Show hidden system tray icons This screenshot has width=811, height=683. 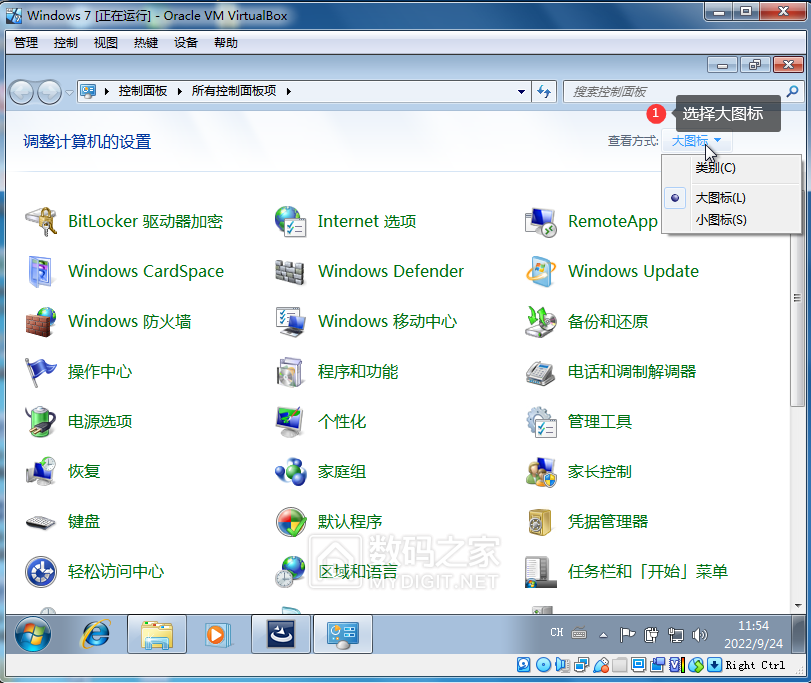pos(603,635)
